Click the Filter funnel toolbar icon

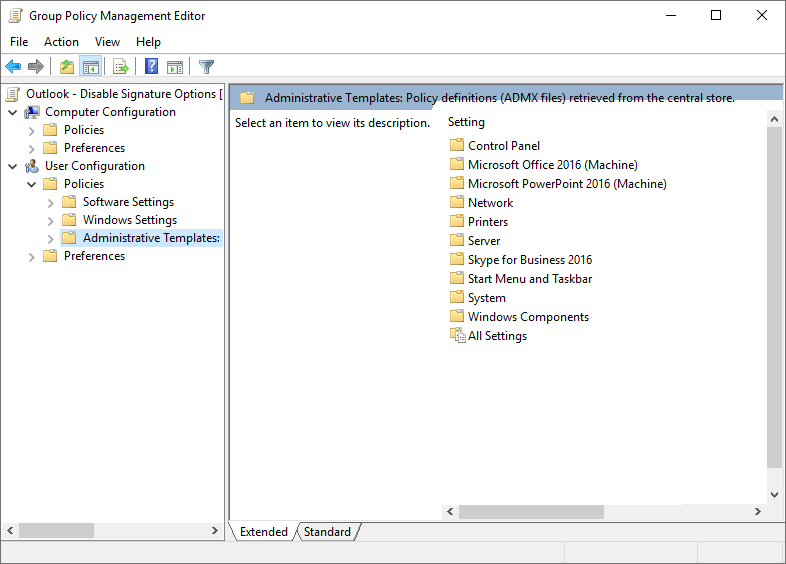tap(206, 67)
